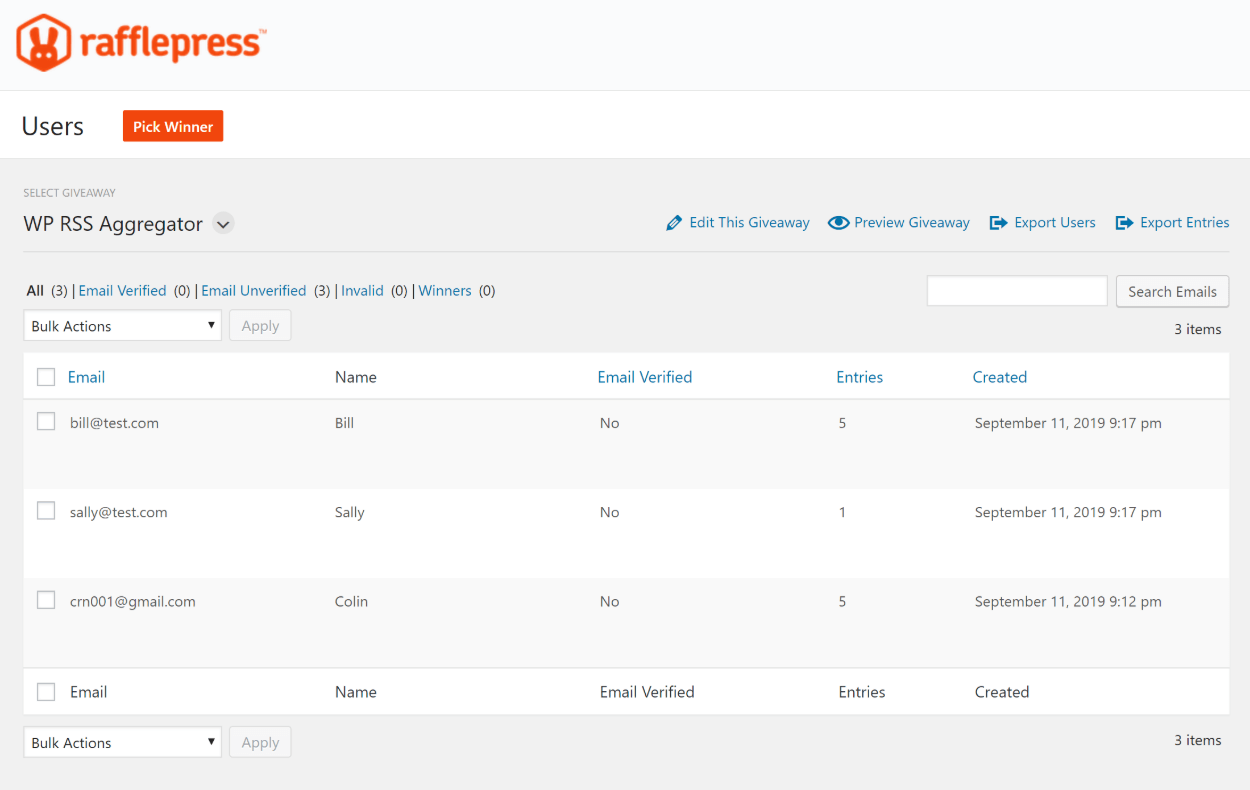Open the Preview Giveaway link

pos(912,223)
